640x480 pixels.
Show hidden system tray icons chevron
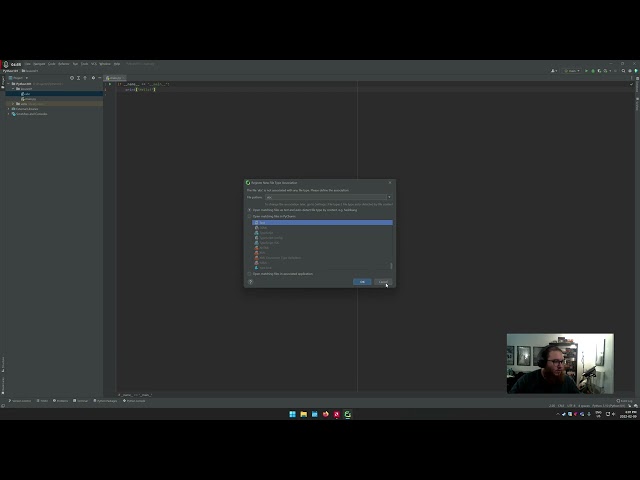click(558, 414)
